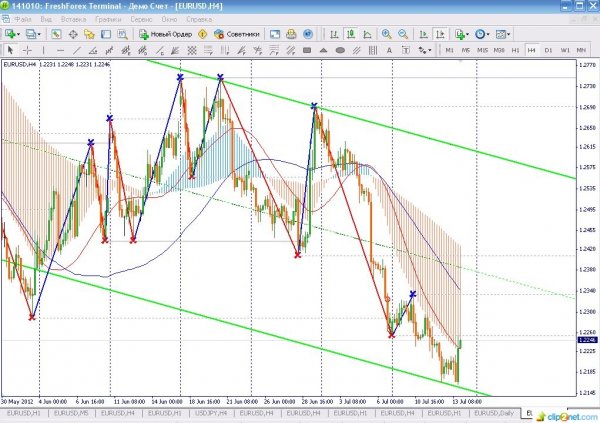The width and height of the screenshot is (600, 423).
Task: Expand the new chart dropdown arrow
Action: 21,33
